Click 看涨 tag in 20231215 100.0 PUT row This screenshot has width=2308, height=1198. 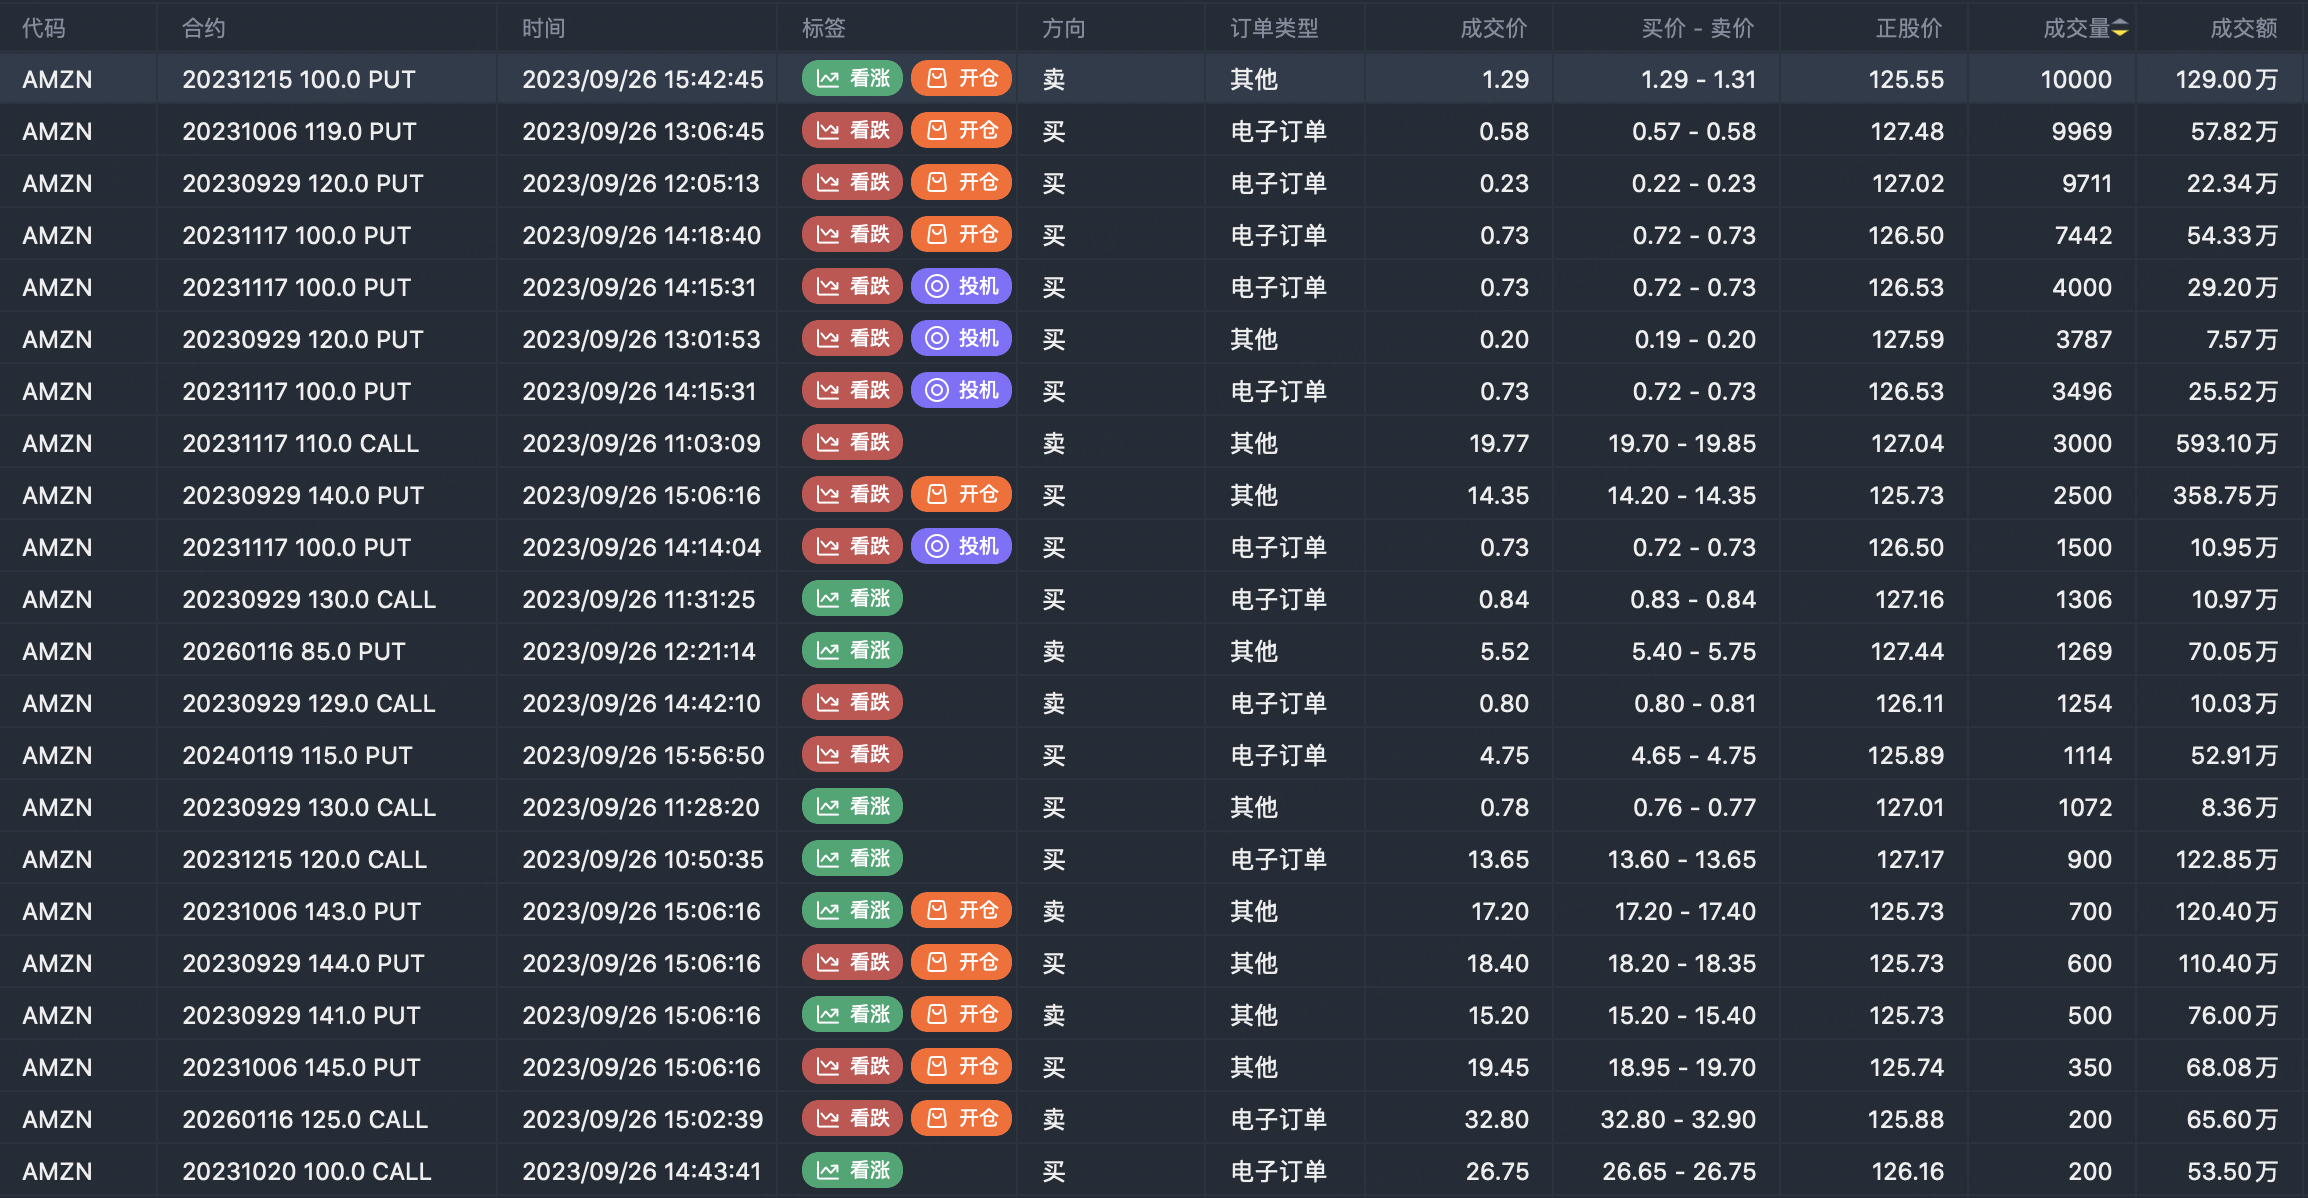pos(852,78)
